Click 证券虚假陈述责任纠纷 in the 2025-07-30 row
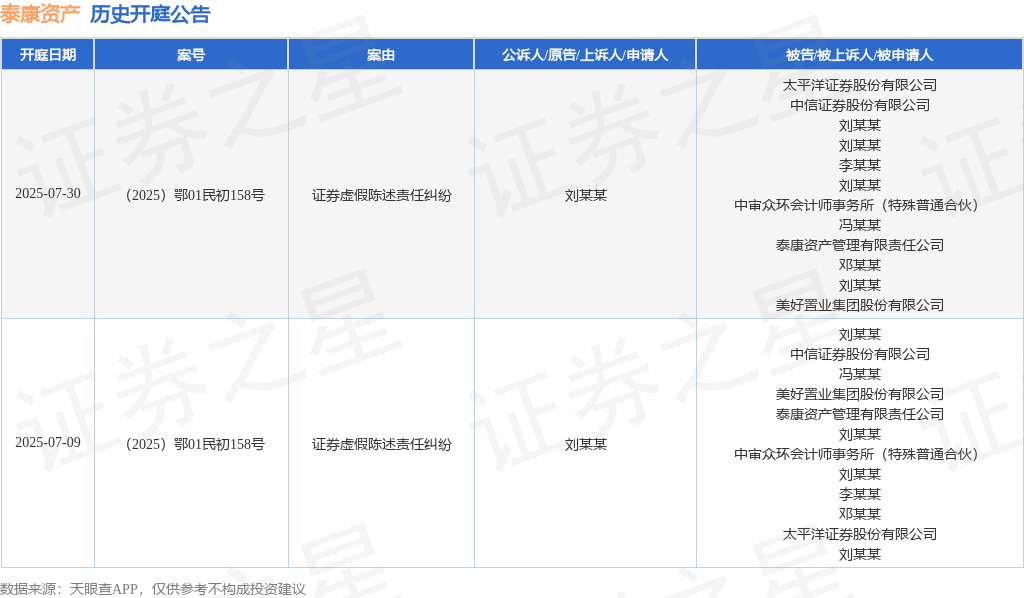Screen dimensions: 1024x598 (x=381, y=195)
